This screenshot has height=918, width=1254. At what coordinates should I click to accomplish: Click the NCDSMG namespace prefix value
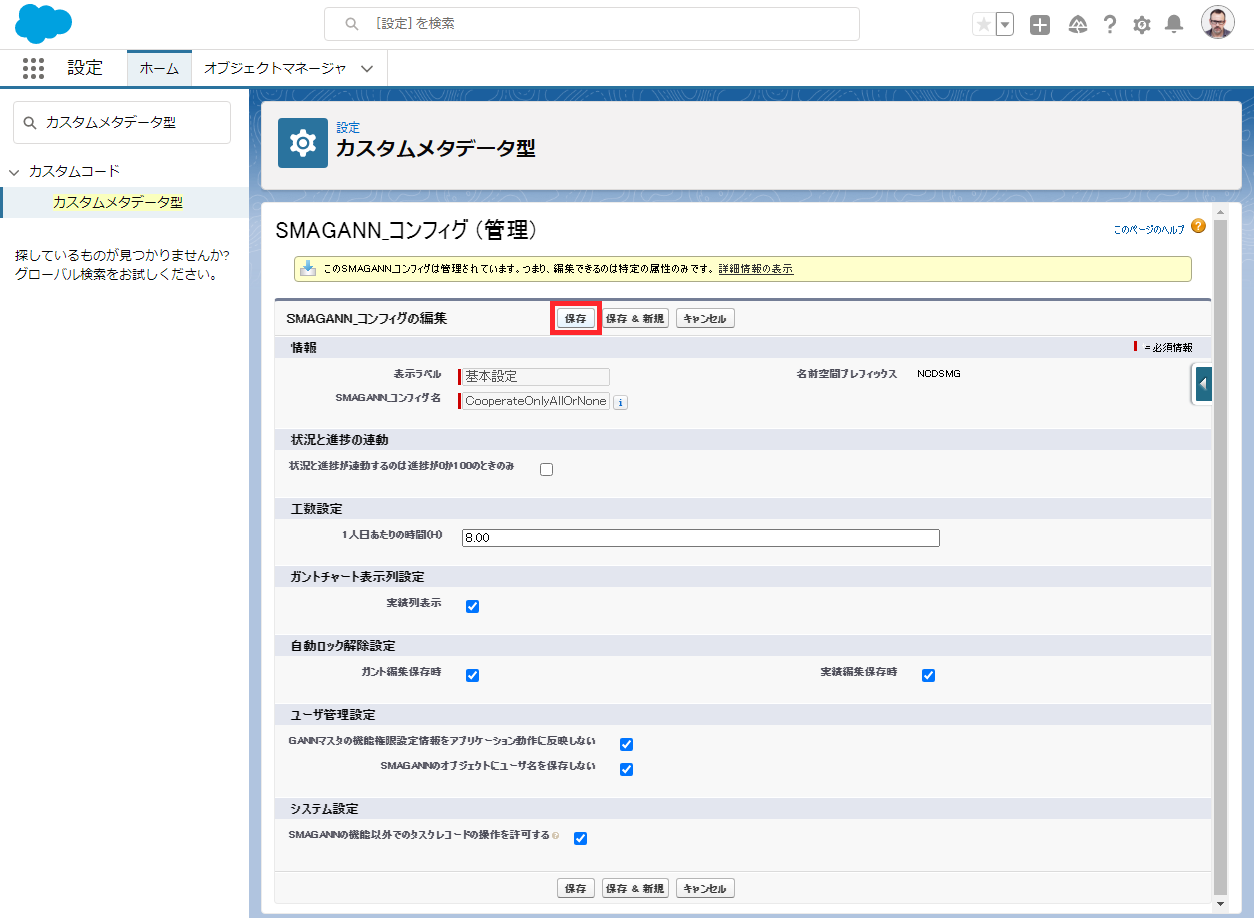point(939,374)
